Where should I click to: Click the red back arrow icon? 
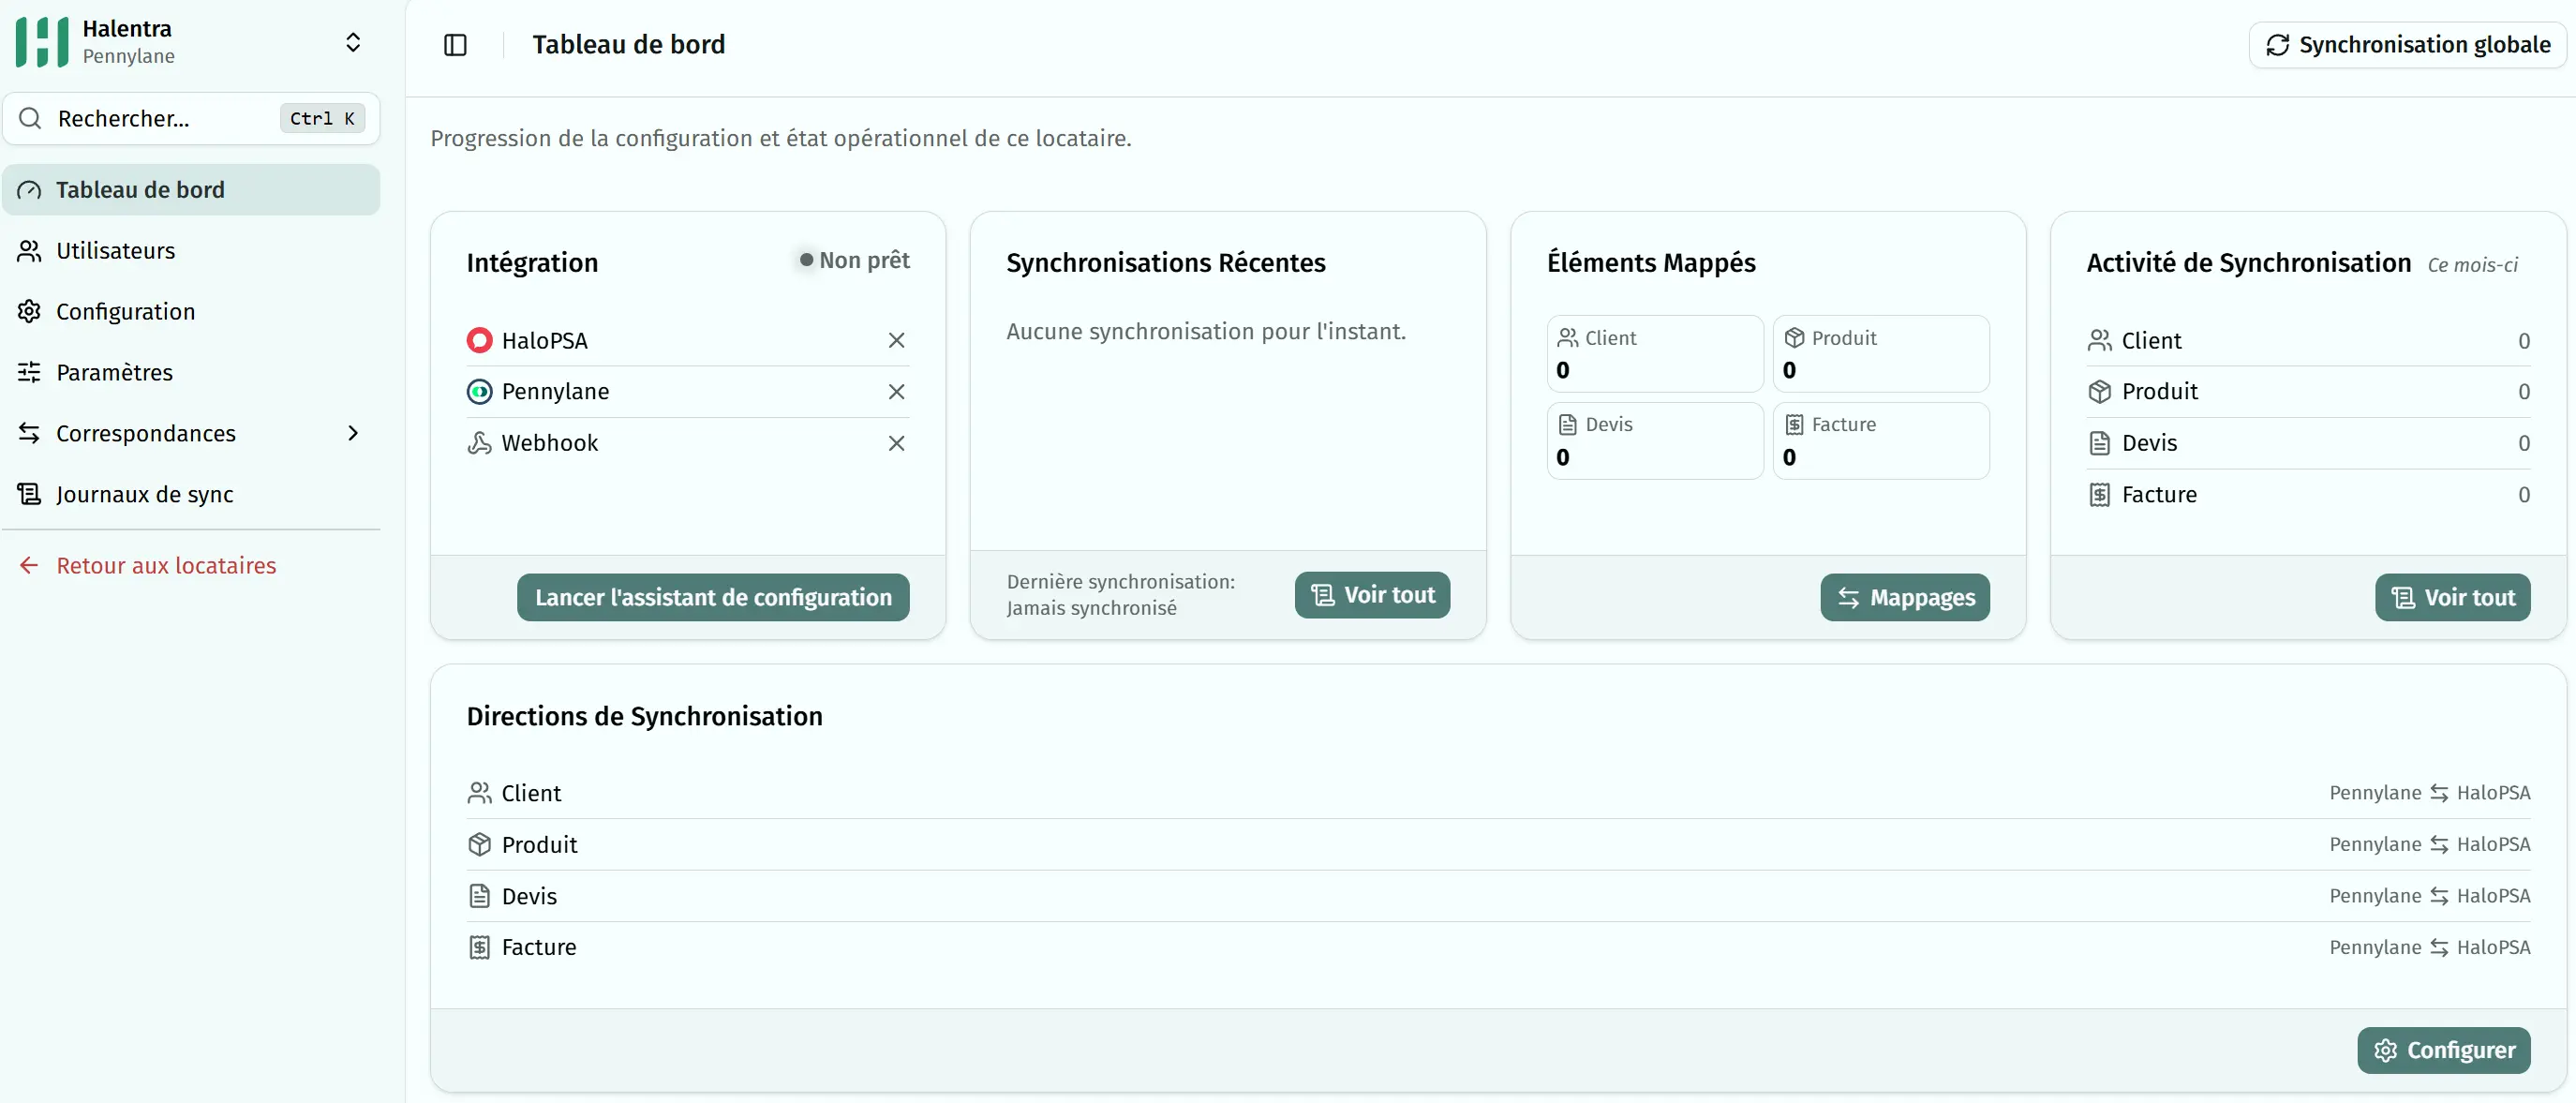pyautogui.click(x=29, y=565)
